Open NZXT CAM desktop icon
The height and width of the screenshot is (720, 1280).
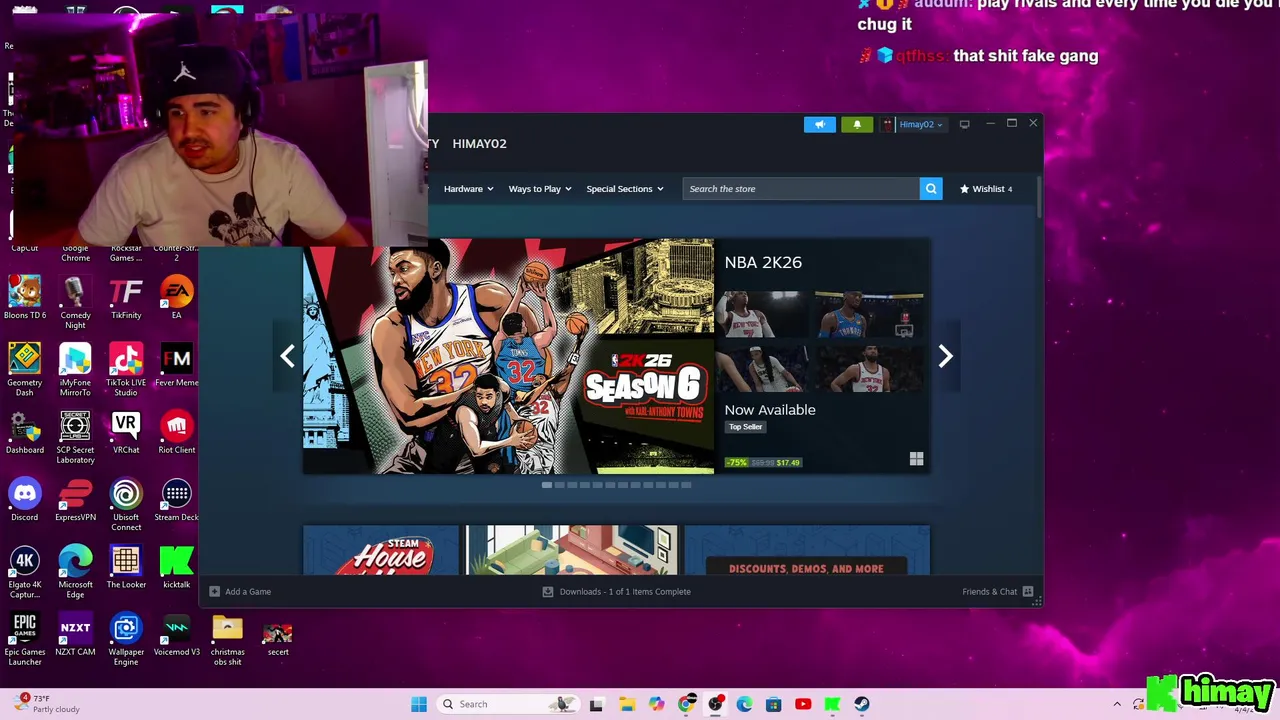[75, 635]
